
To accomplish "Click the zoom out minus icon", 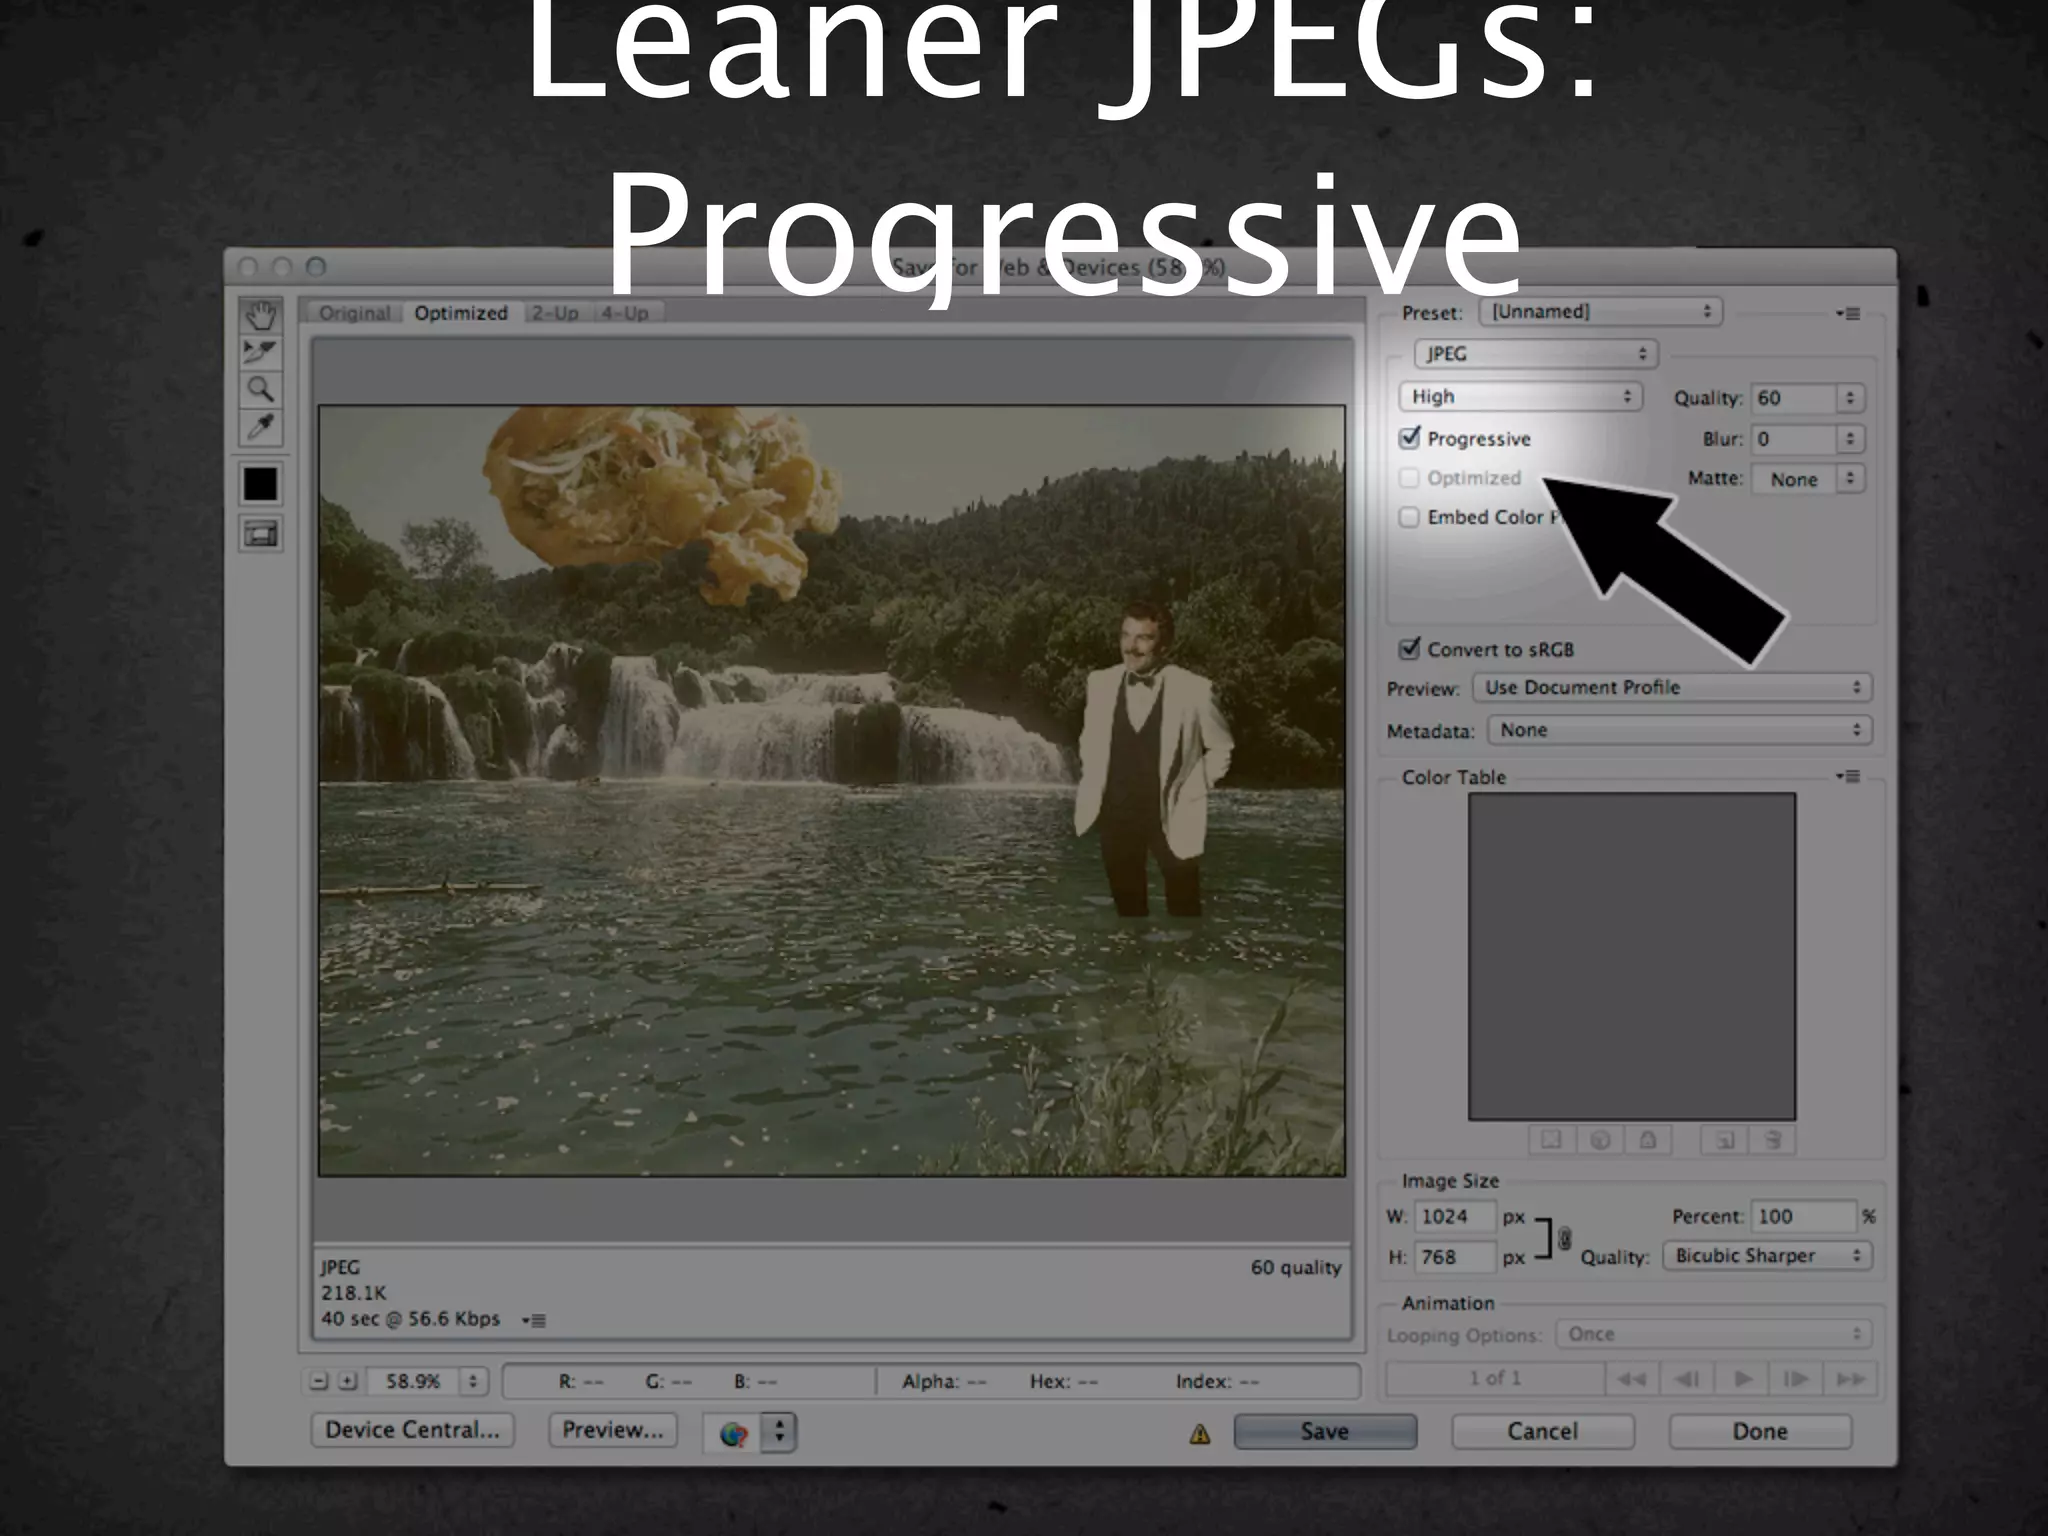I will pos(319,1381).
